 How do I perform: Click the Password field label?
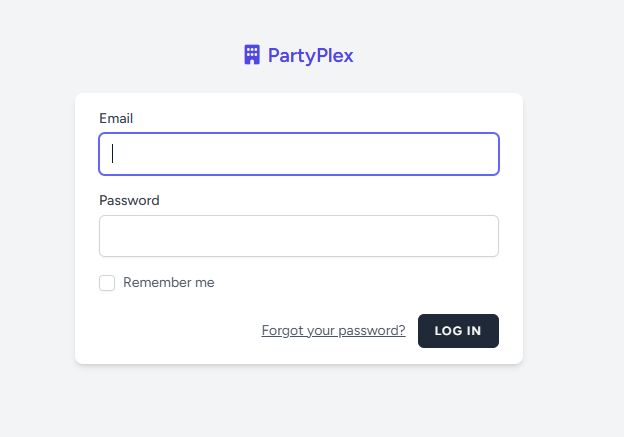129,200
